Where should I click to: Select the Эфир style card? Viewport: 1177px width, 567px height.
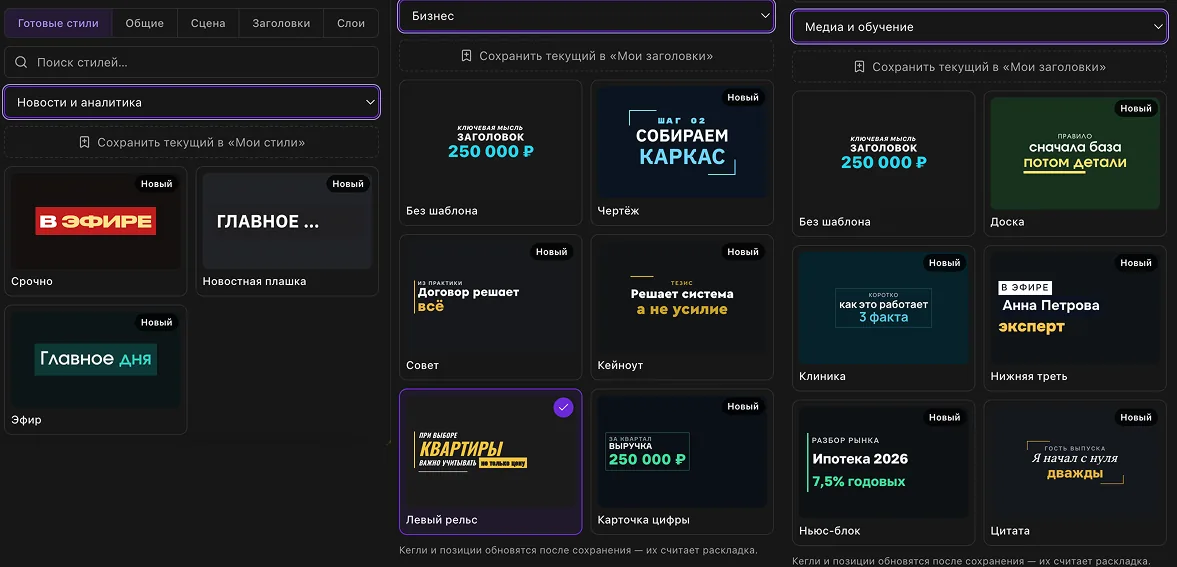point(95,369)
